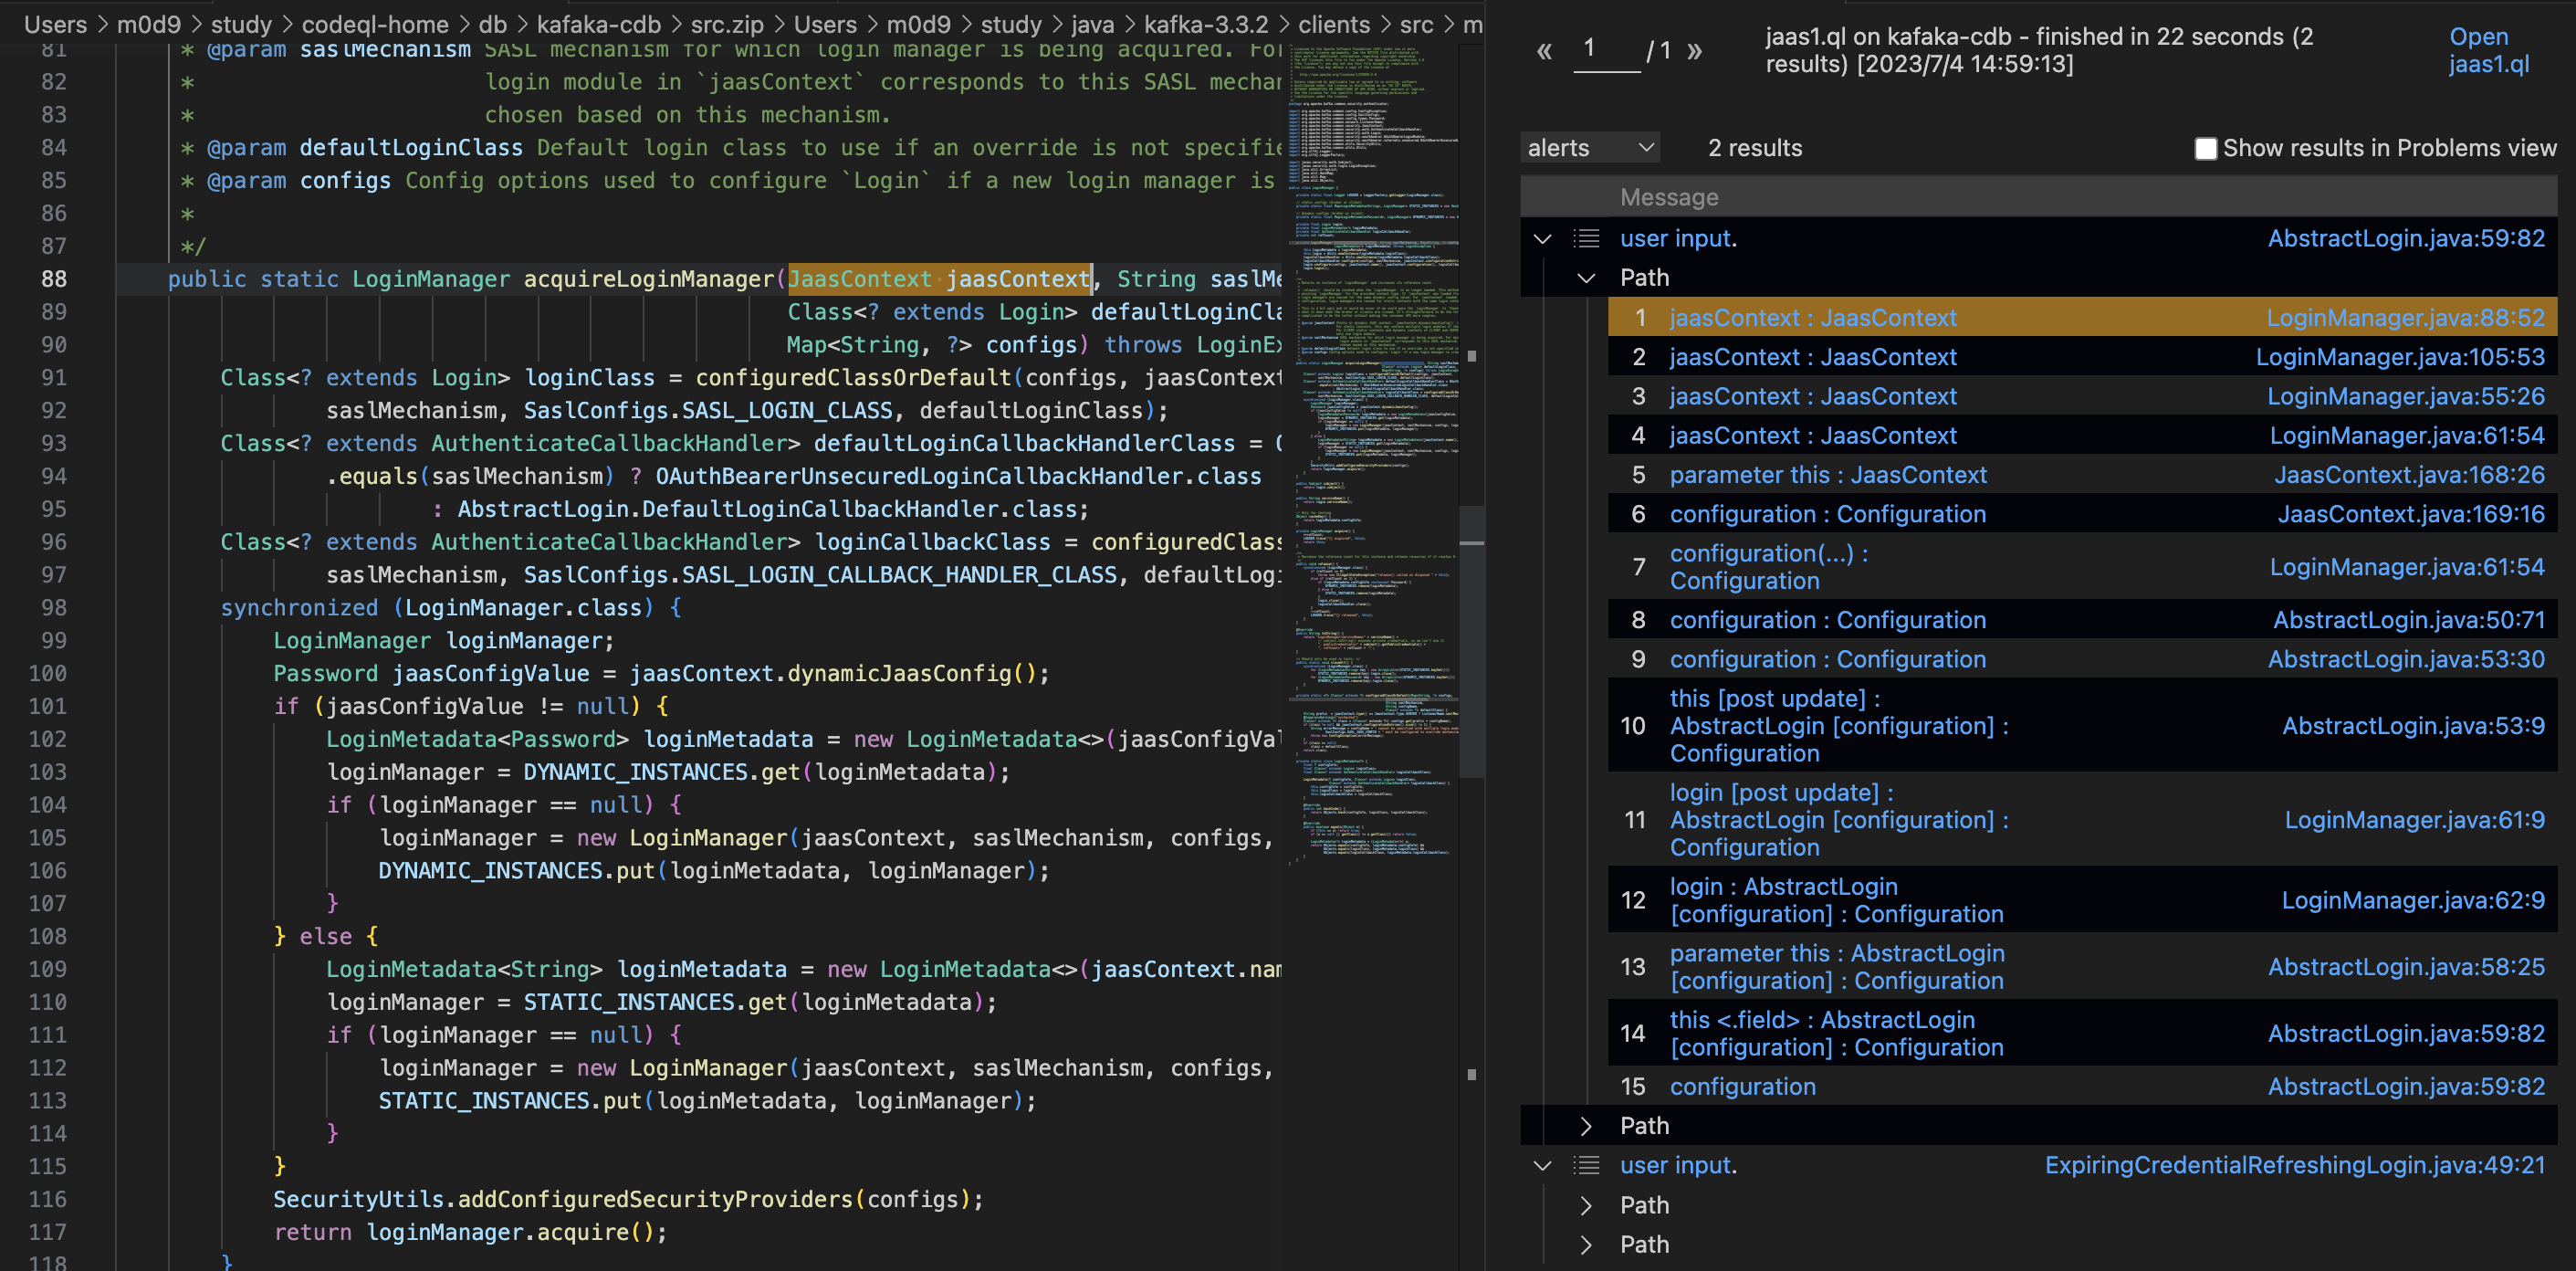Click the editor vertical scrollbar
Image resolution: width=2576 pixels, height=1271 pixels.
click(x=1471, y=640)
